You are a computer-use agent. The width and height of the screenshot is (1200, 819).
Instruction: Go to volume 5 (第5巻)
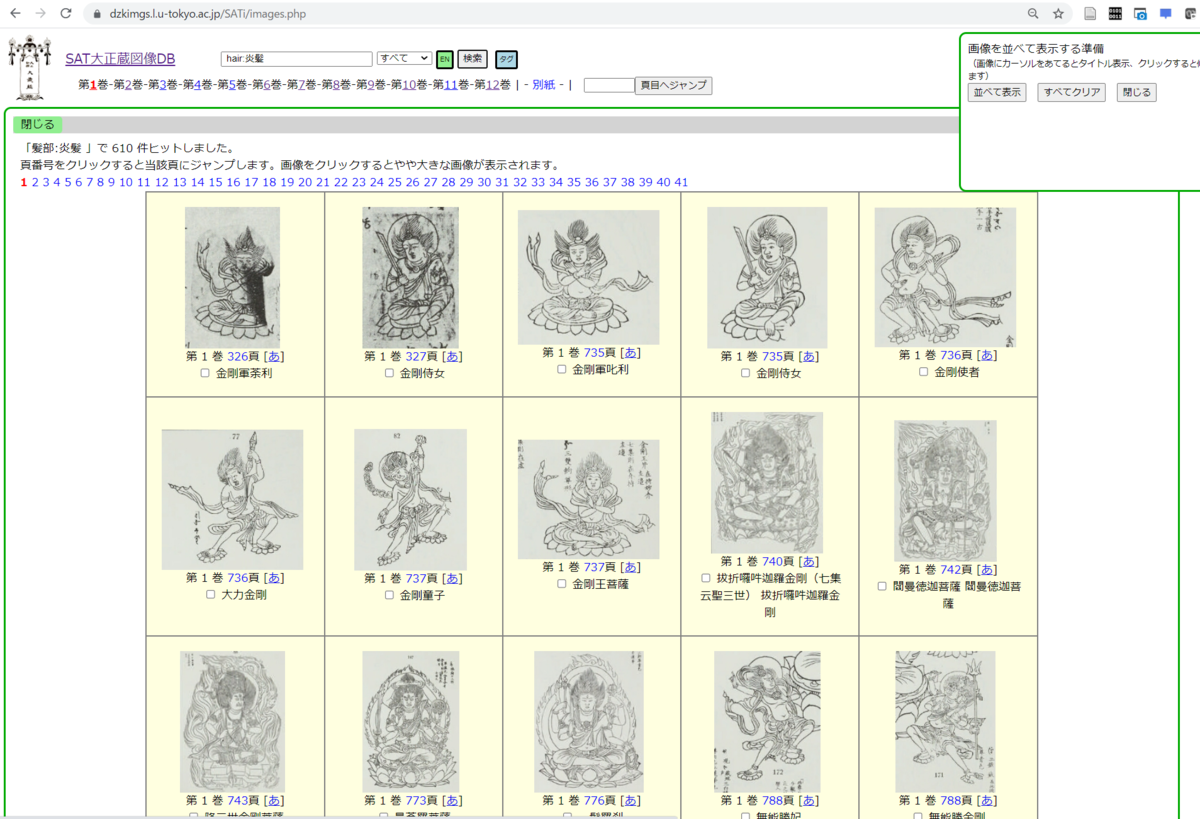click(x=234, y=85)
